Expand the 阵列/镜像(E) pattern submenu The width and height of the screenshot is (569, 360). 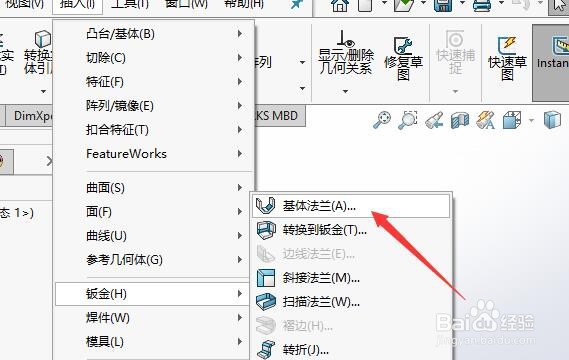154,106
